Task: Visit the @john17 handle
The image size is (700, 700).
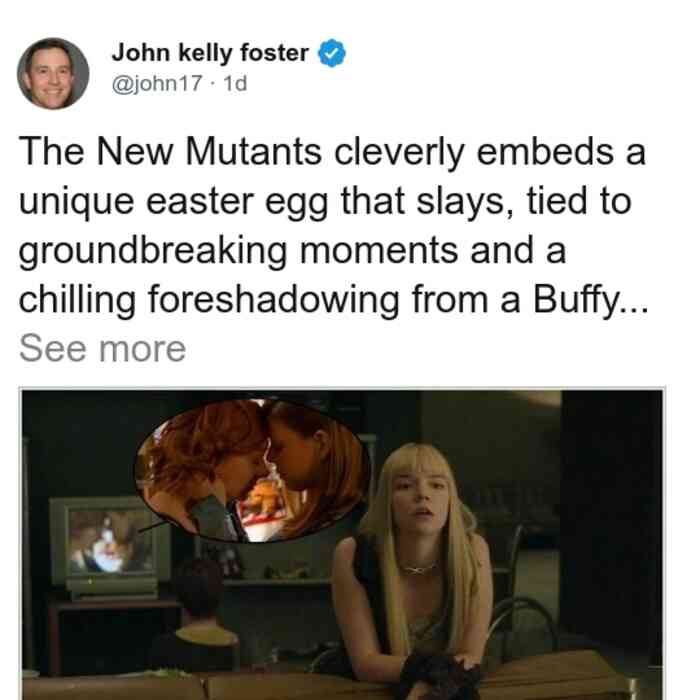Action: click(157, 83)
